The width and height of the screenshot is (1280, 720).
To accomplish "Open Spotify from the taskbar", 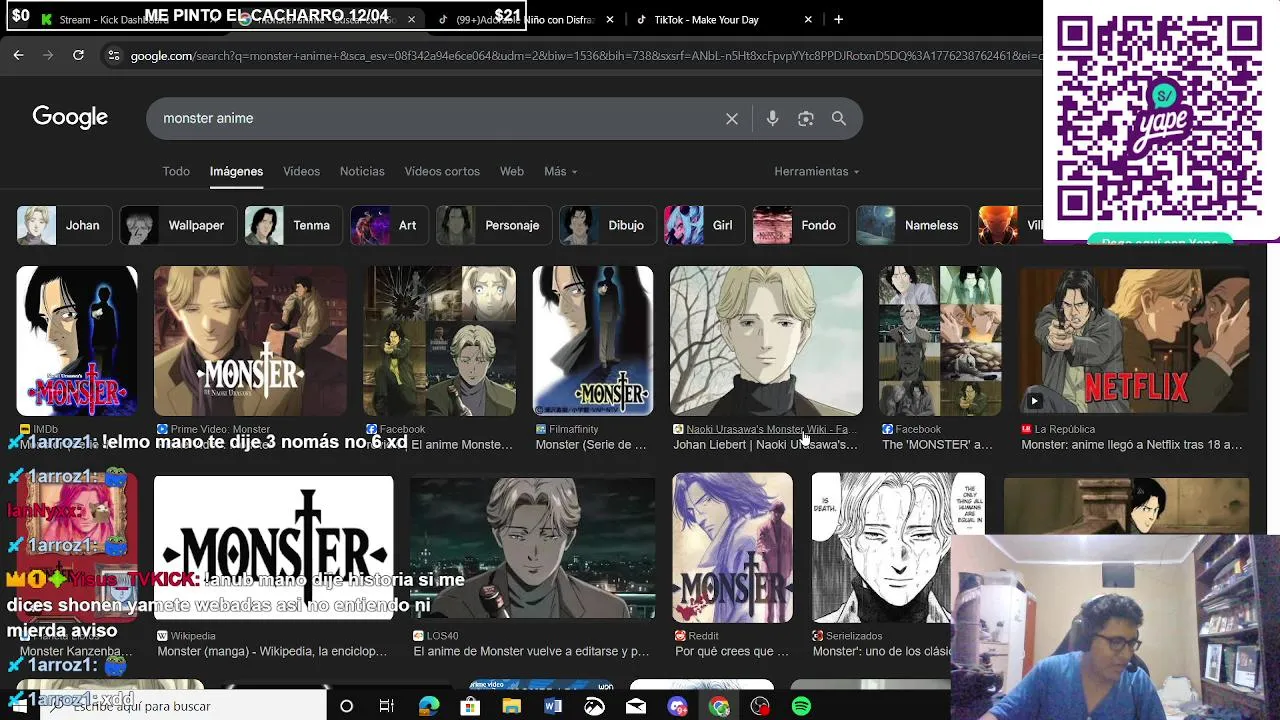I will (801, 706).
